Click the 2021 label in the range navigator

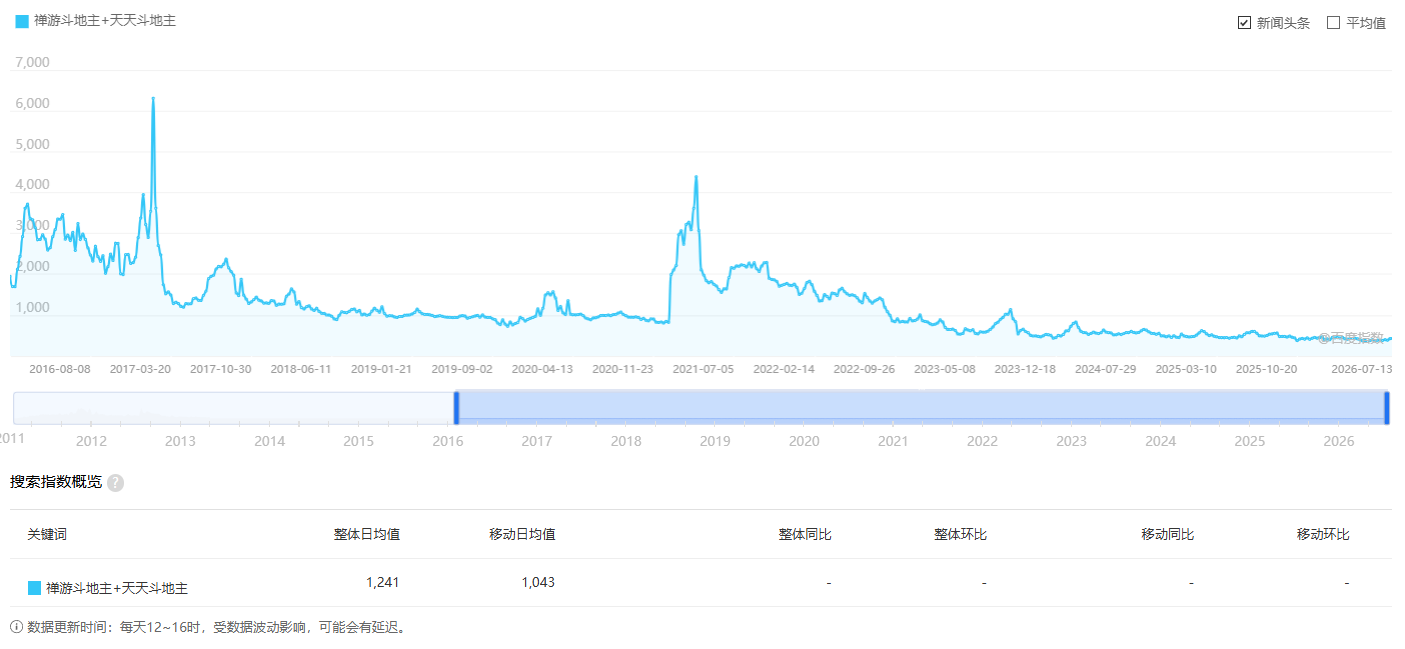click(x=893, y=441)
